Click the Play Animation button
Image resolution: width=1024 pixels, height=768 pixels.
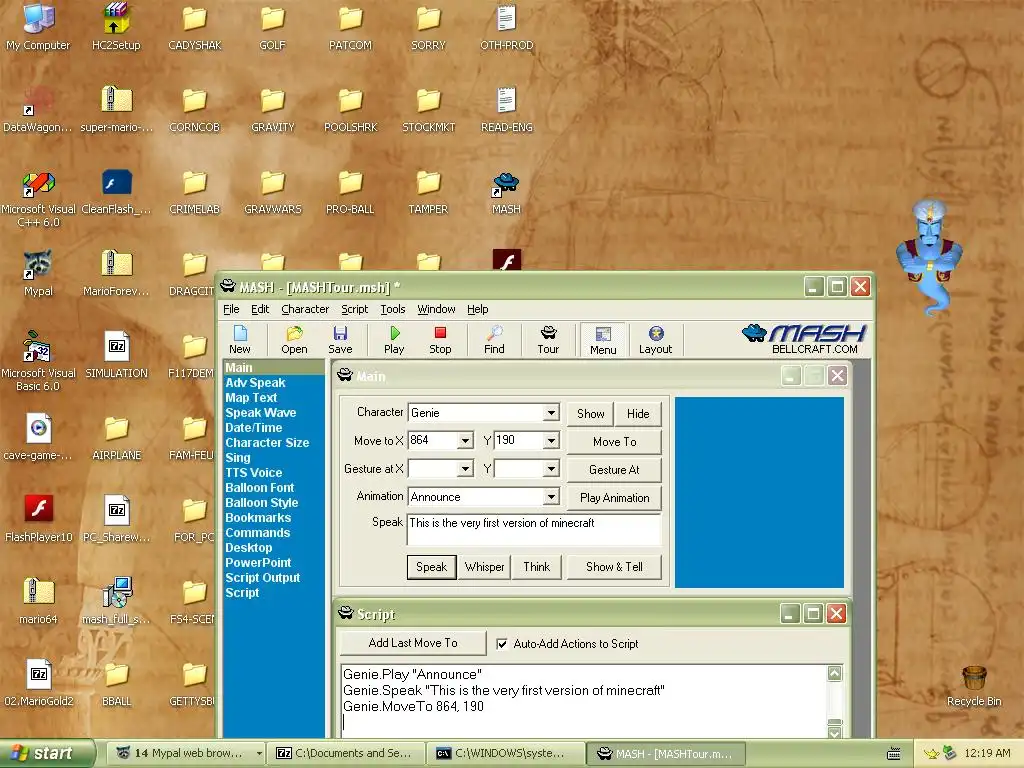614,498
